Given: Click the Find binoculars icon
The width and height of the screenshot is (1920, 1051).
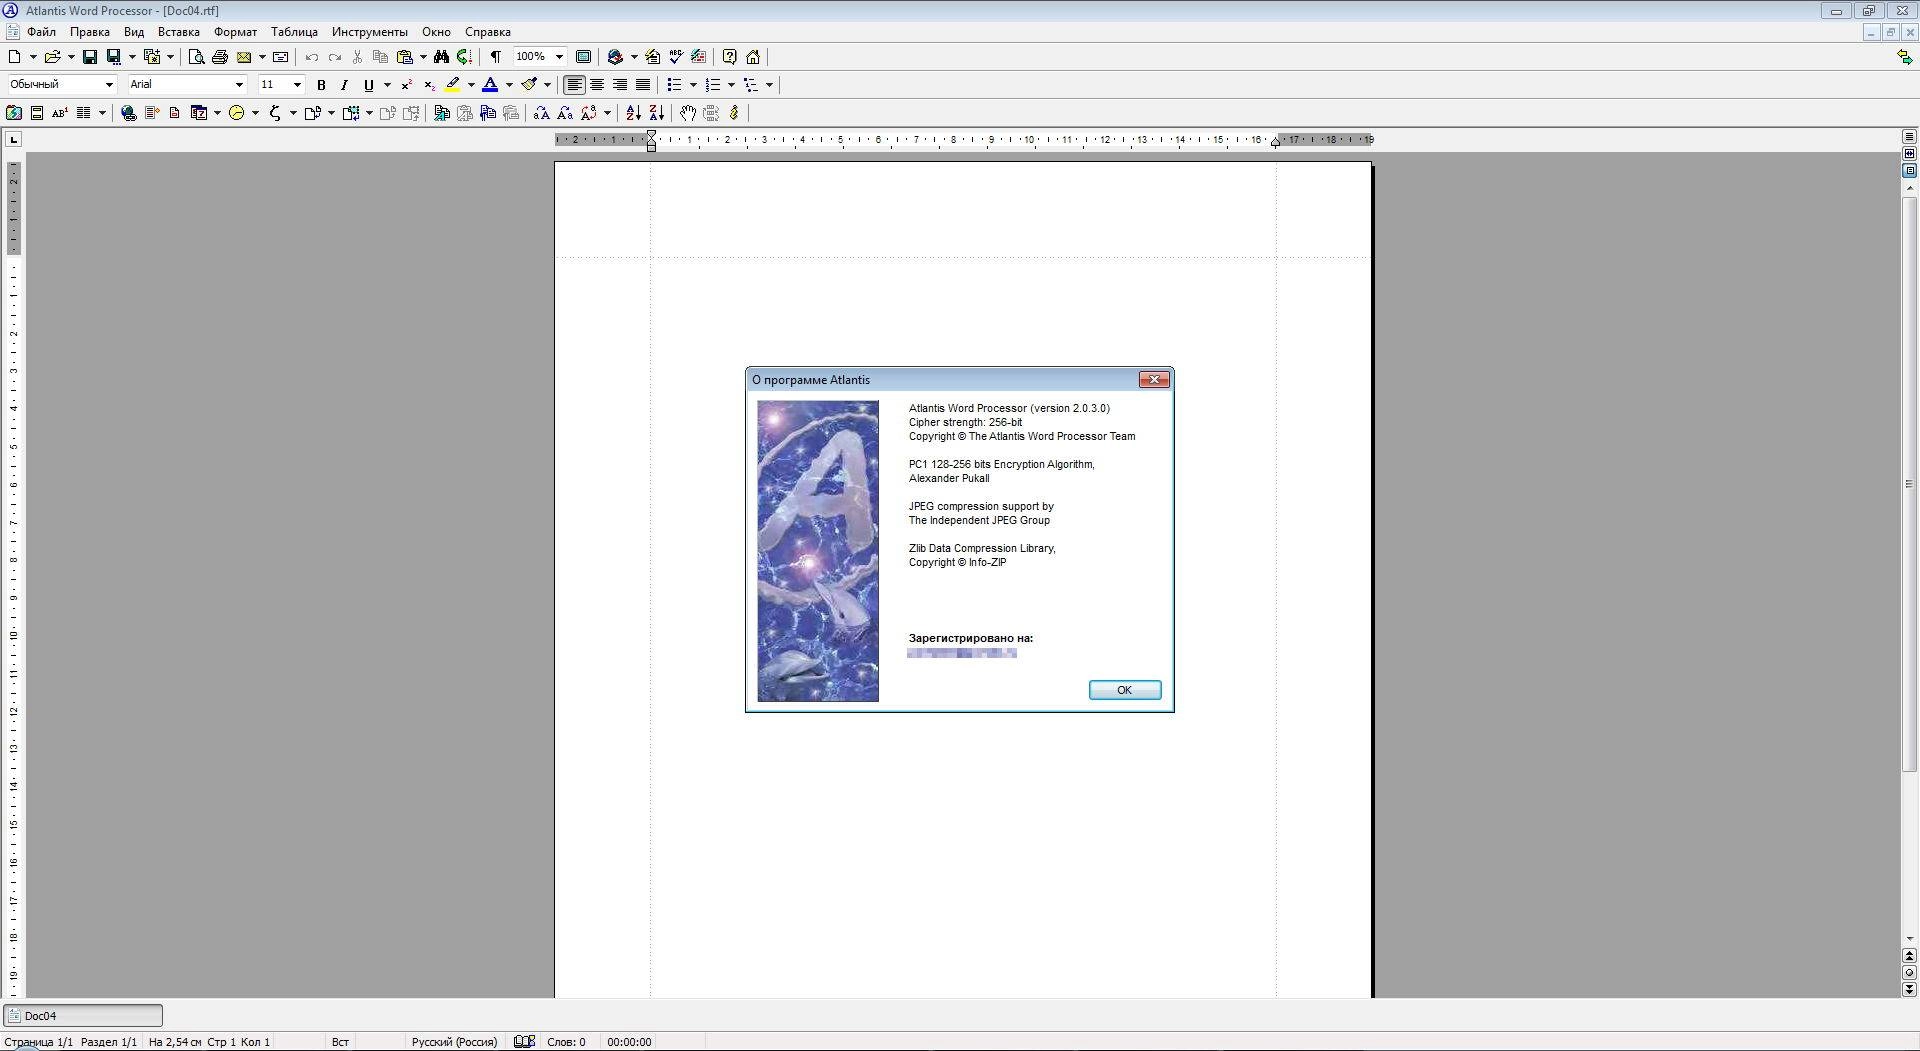Looking at the screenshot, I should click(441, 57).
